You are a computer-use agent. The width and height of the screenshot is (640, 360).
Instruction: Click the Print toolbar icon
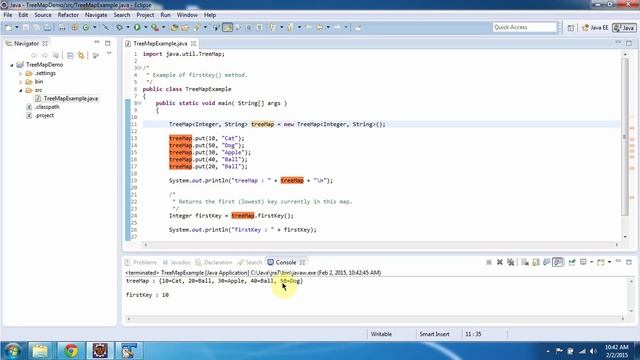click(47, 27)
